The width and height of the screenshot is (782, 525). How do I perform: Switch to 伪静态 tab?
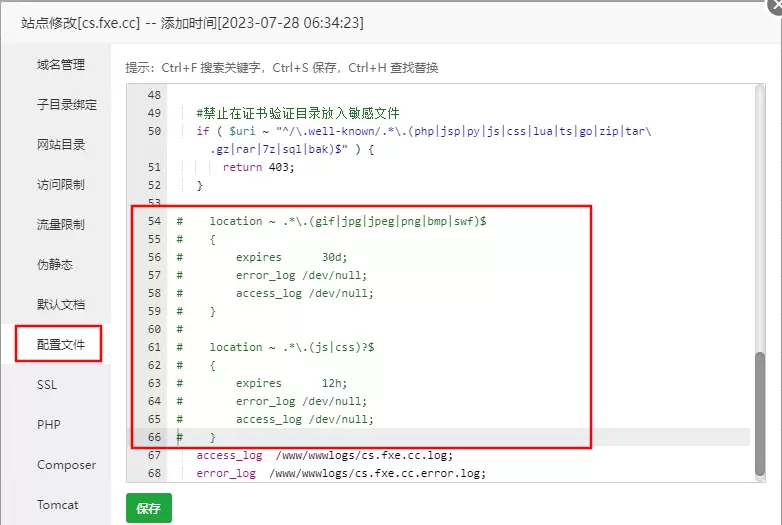pos(55,264)
